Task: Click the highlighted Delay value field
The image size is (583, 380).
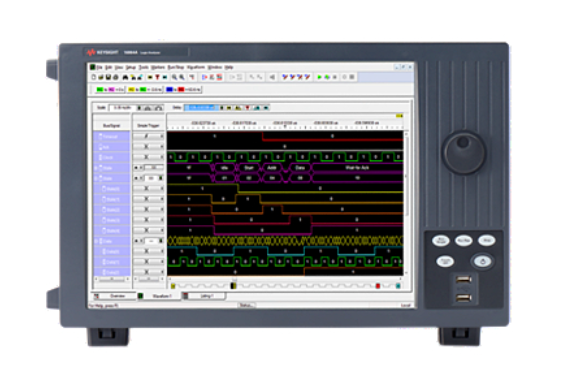Action: 201,108
